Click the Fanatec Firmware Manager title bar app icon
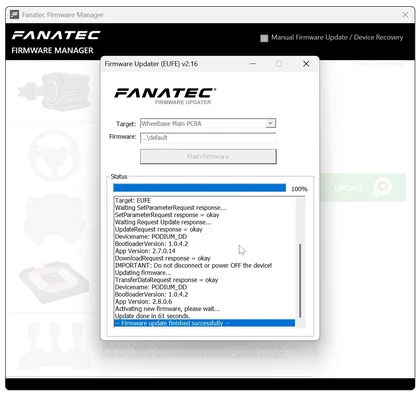Viewport: 420px width, 395px height. point(14,15)
